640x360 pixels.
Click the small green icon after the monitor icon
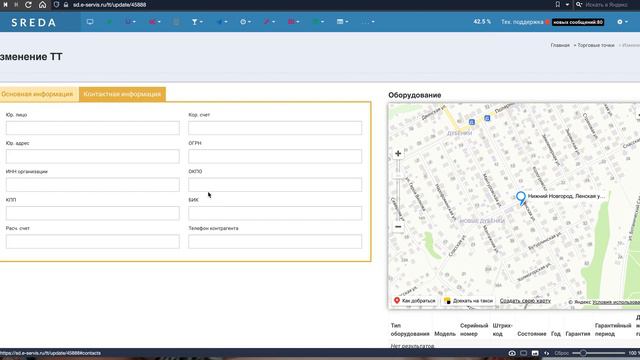[109, 22]
